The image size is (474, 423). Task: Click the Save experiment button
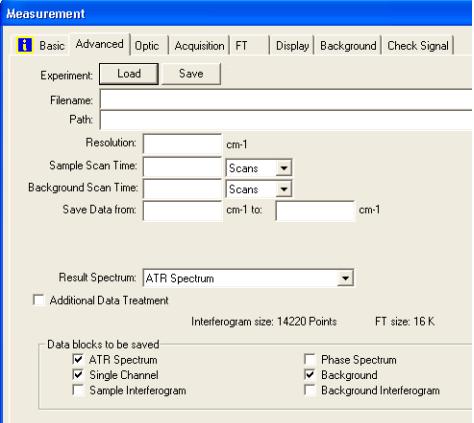tap(191, 74)
